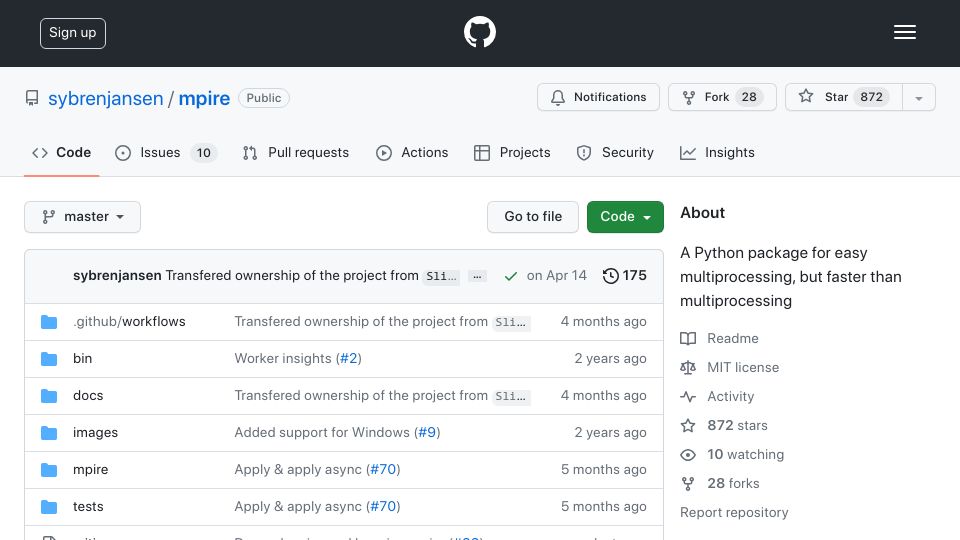Click 2 years ago in bin row
This screenshot has width=960, height=540.
pyautogui.click(x=610, y=358)
